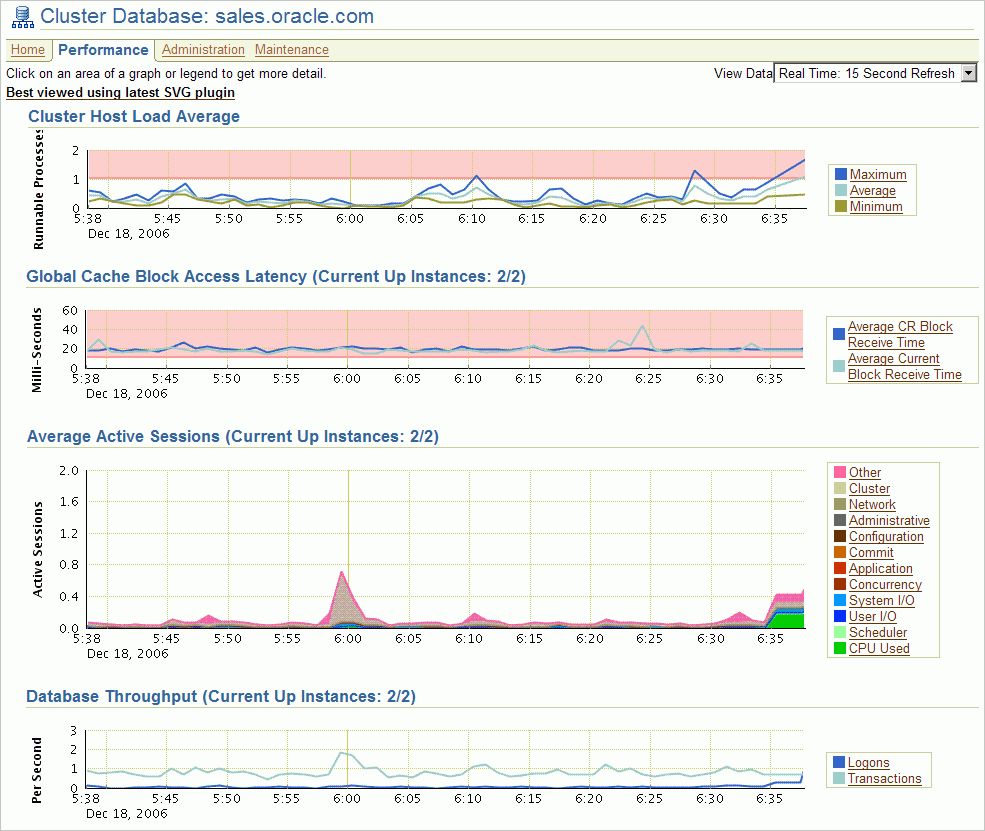Switch to the Home tab
985x831 pixels.
click(x=27, y=50)
